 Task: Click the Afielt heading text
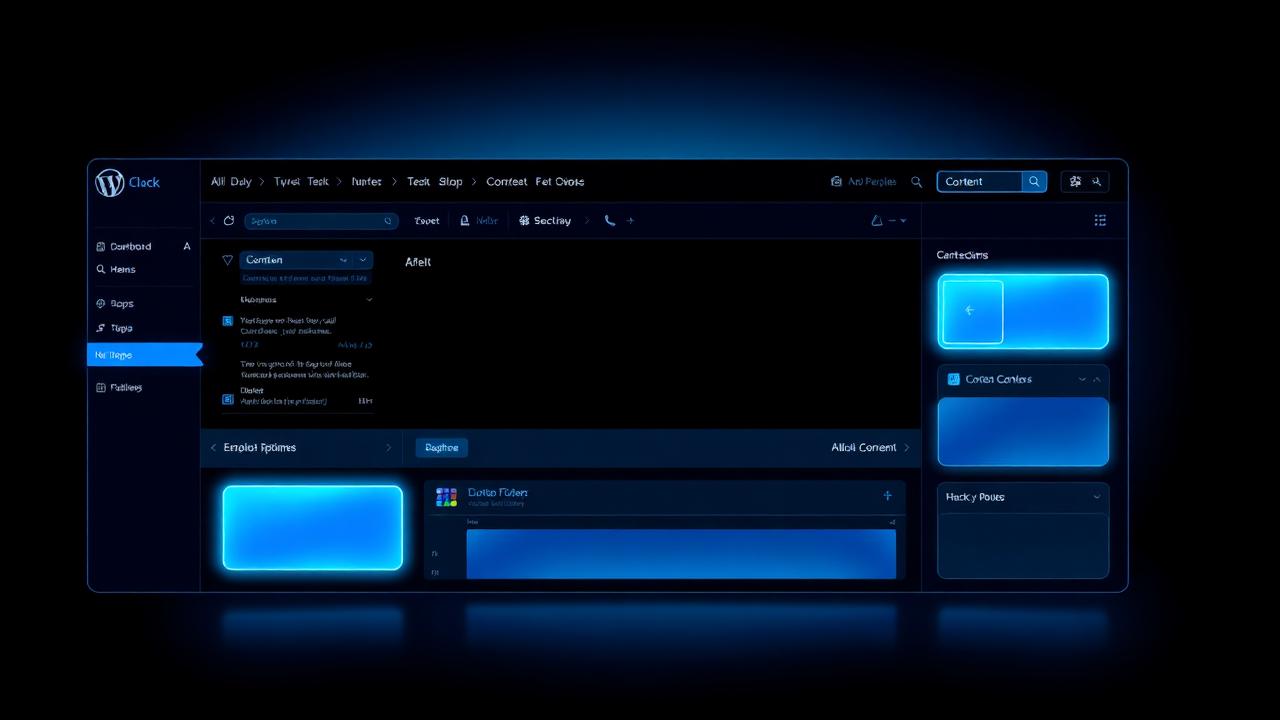418,262
